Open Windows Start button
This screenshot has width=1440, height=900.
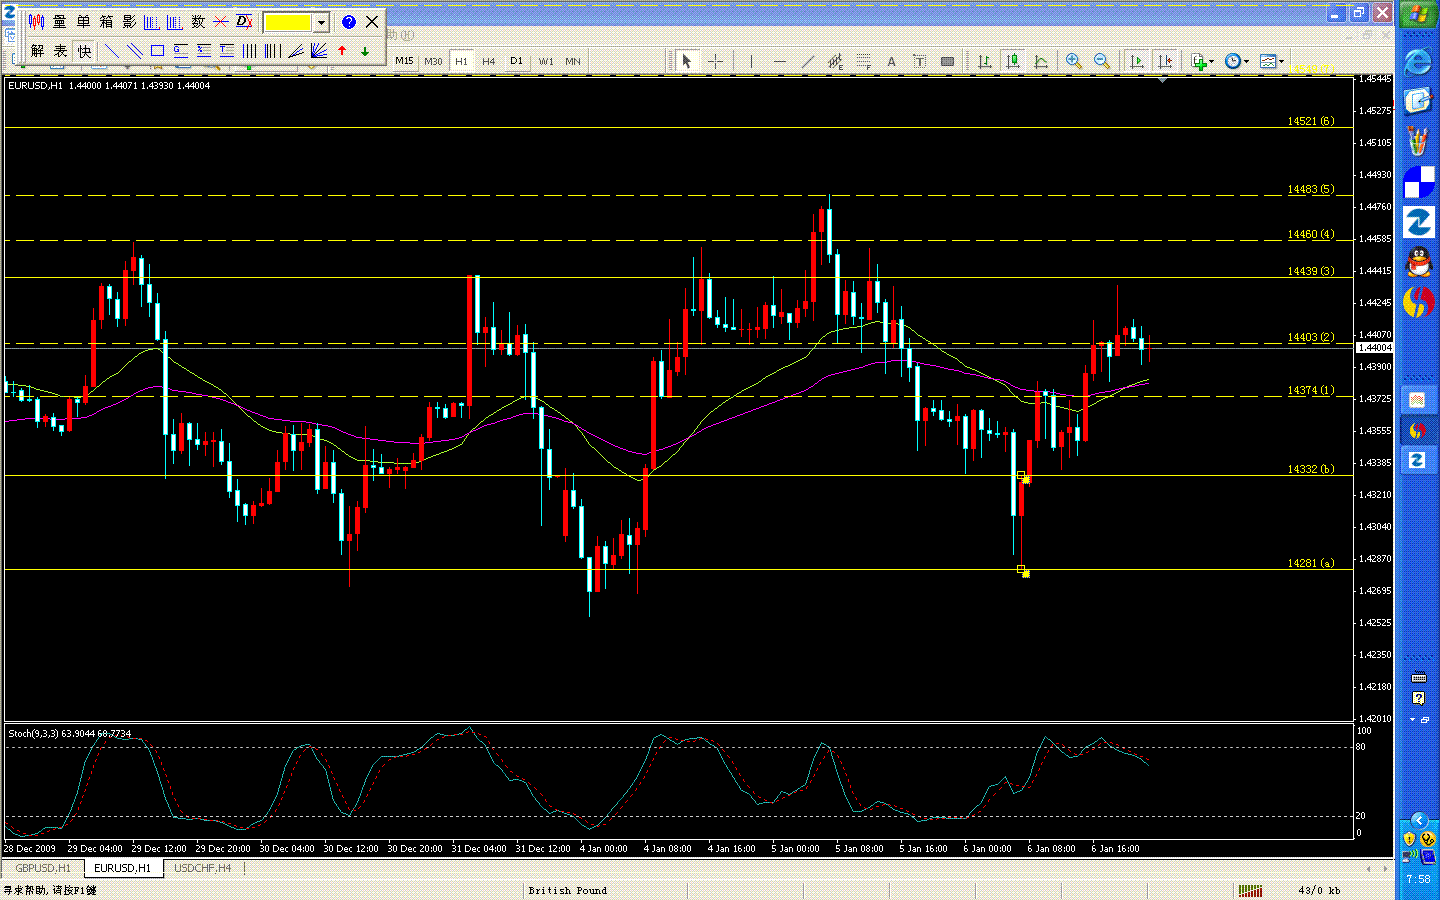(x=1418, y=14)
